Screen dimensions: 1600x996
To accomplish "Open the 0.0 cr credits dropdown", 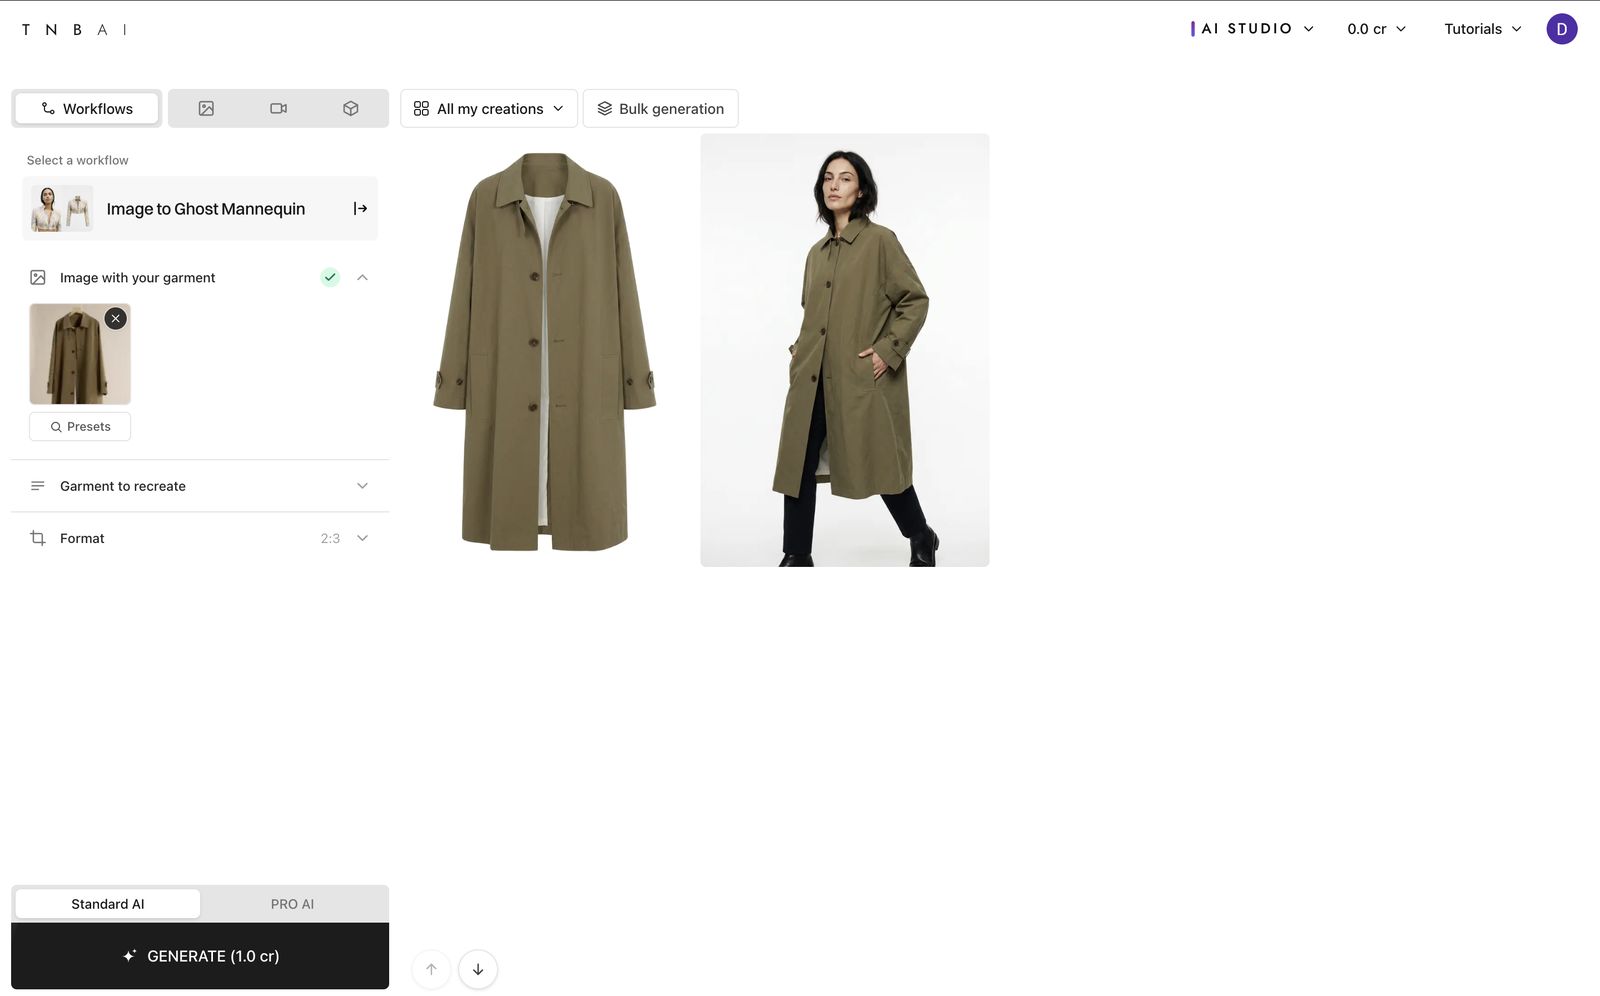I will pos(1376,29).
